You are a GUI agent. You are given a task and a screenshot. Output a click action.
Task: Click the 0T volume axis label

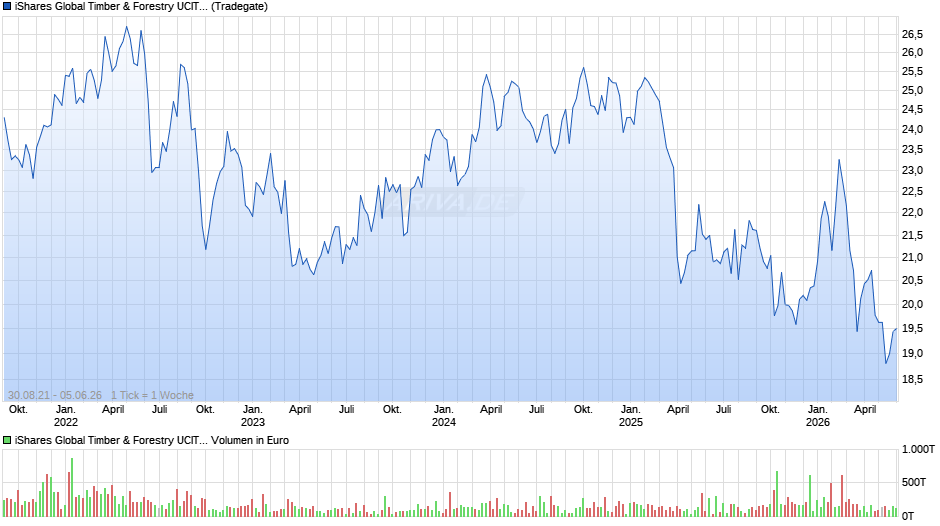click(x=908, y=516)
